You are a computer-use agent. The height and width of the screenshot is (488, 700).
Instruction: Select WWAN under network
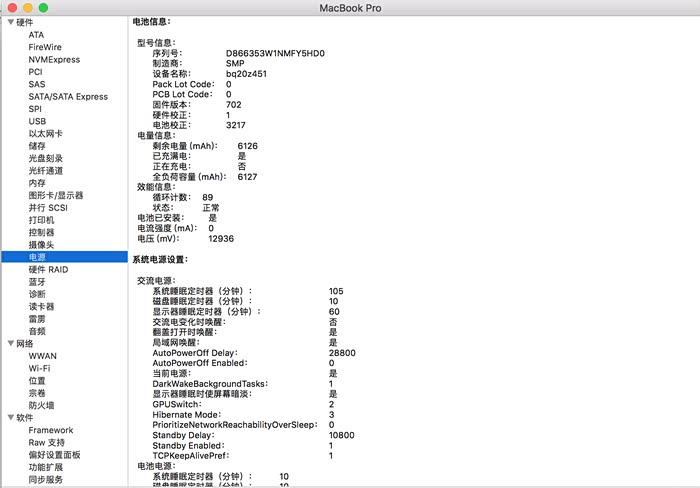point(42,356)
